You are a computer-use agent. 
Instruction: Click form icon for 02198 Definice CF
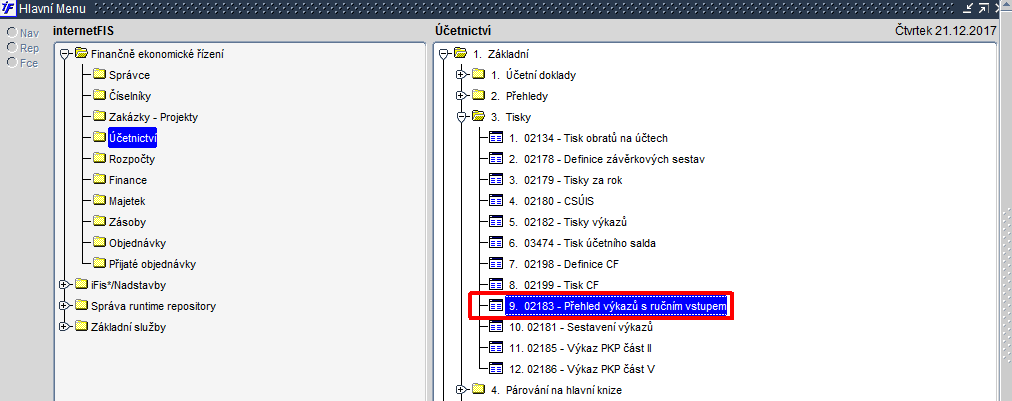point(496,263)
